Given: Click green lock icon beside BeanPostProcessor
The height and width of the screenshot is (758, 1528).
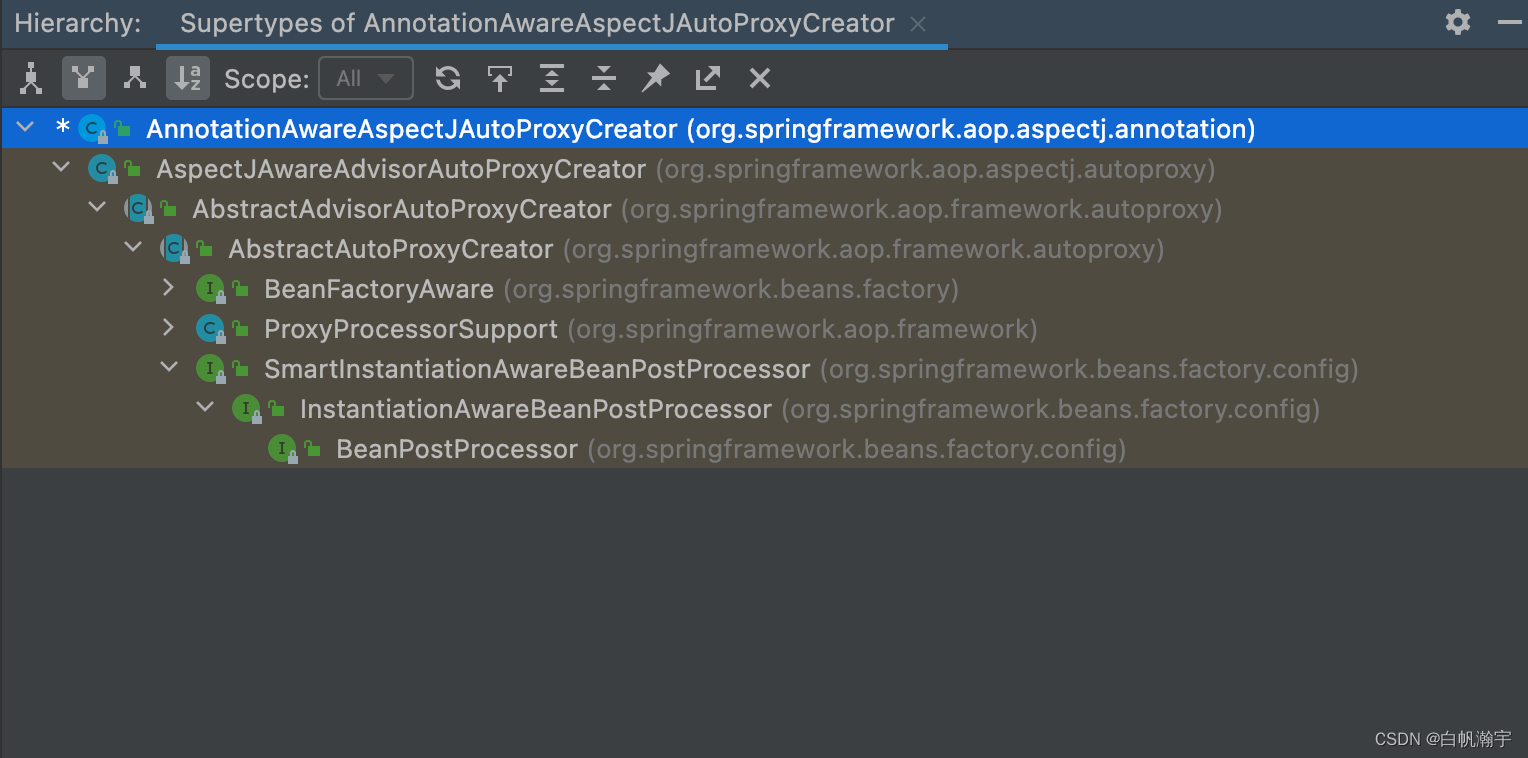Looking at the screenshot, I should click(312, 449).
